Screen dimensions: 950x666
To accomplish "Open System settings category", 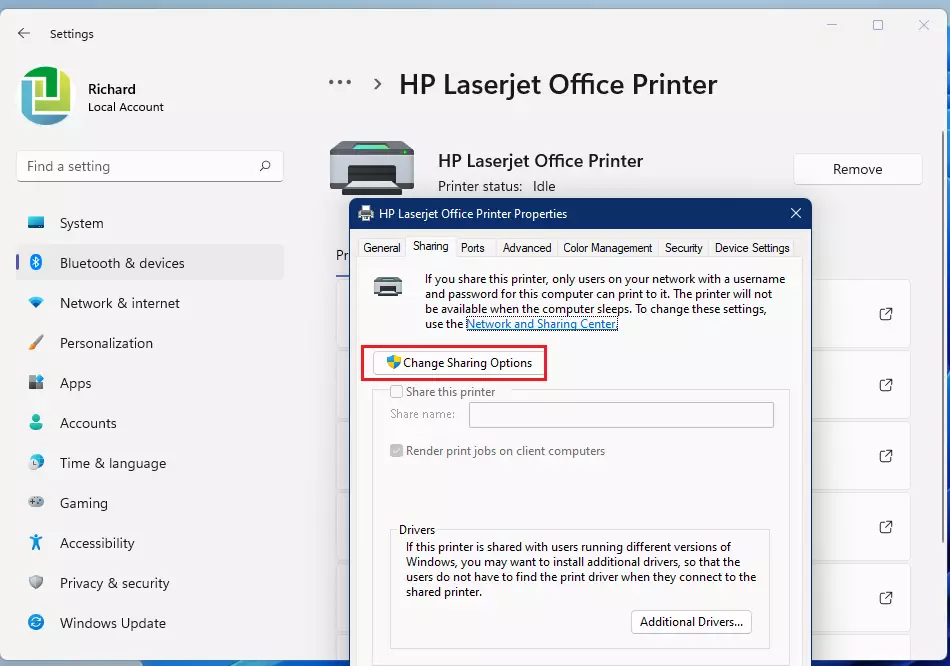I will point(150,223).
